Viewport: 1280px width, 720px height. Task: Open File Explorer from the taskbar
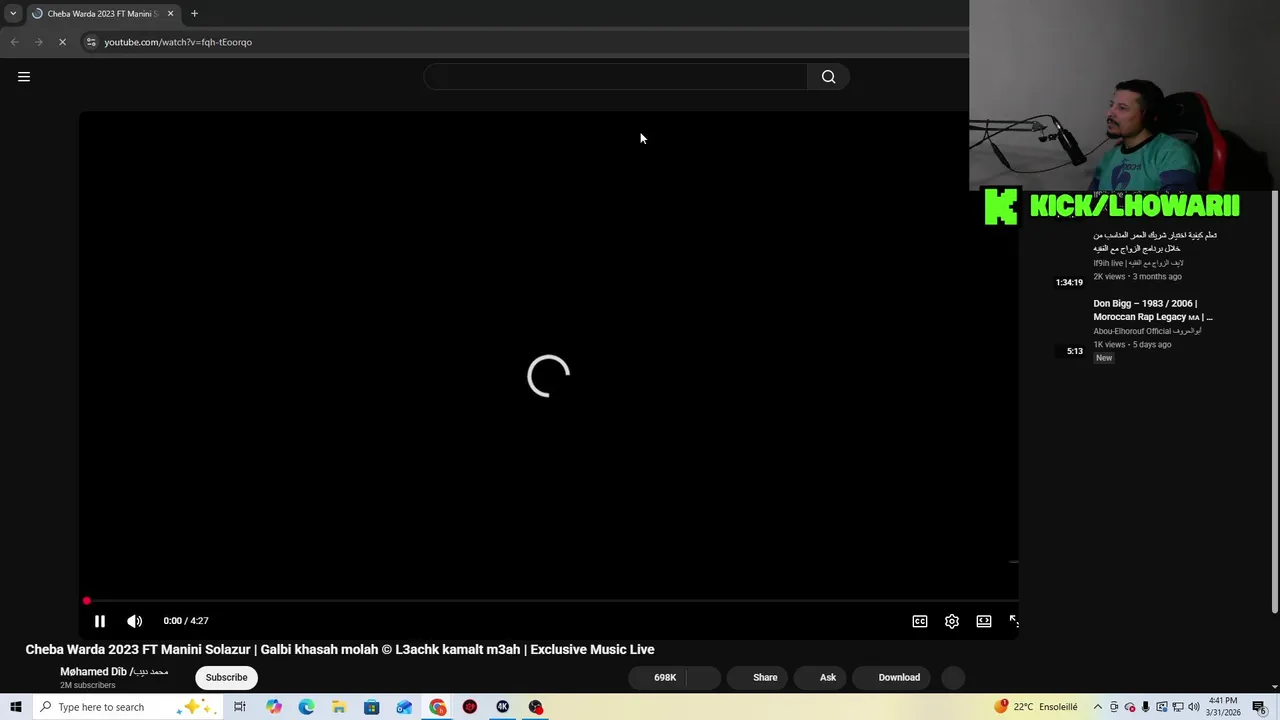(x=339, y=707)
